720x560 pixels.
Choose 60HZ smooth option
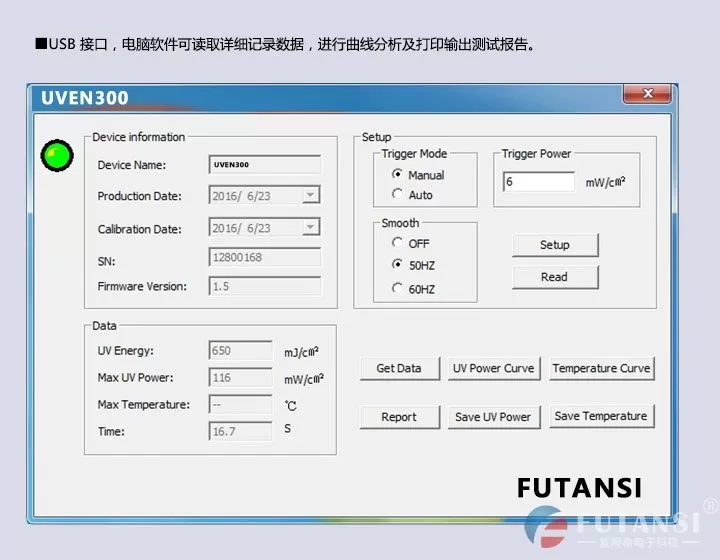pyautogui.click(x=398, y=289)
